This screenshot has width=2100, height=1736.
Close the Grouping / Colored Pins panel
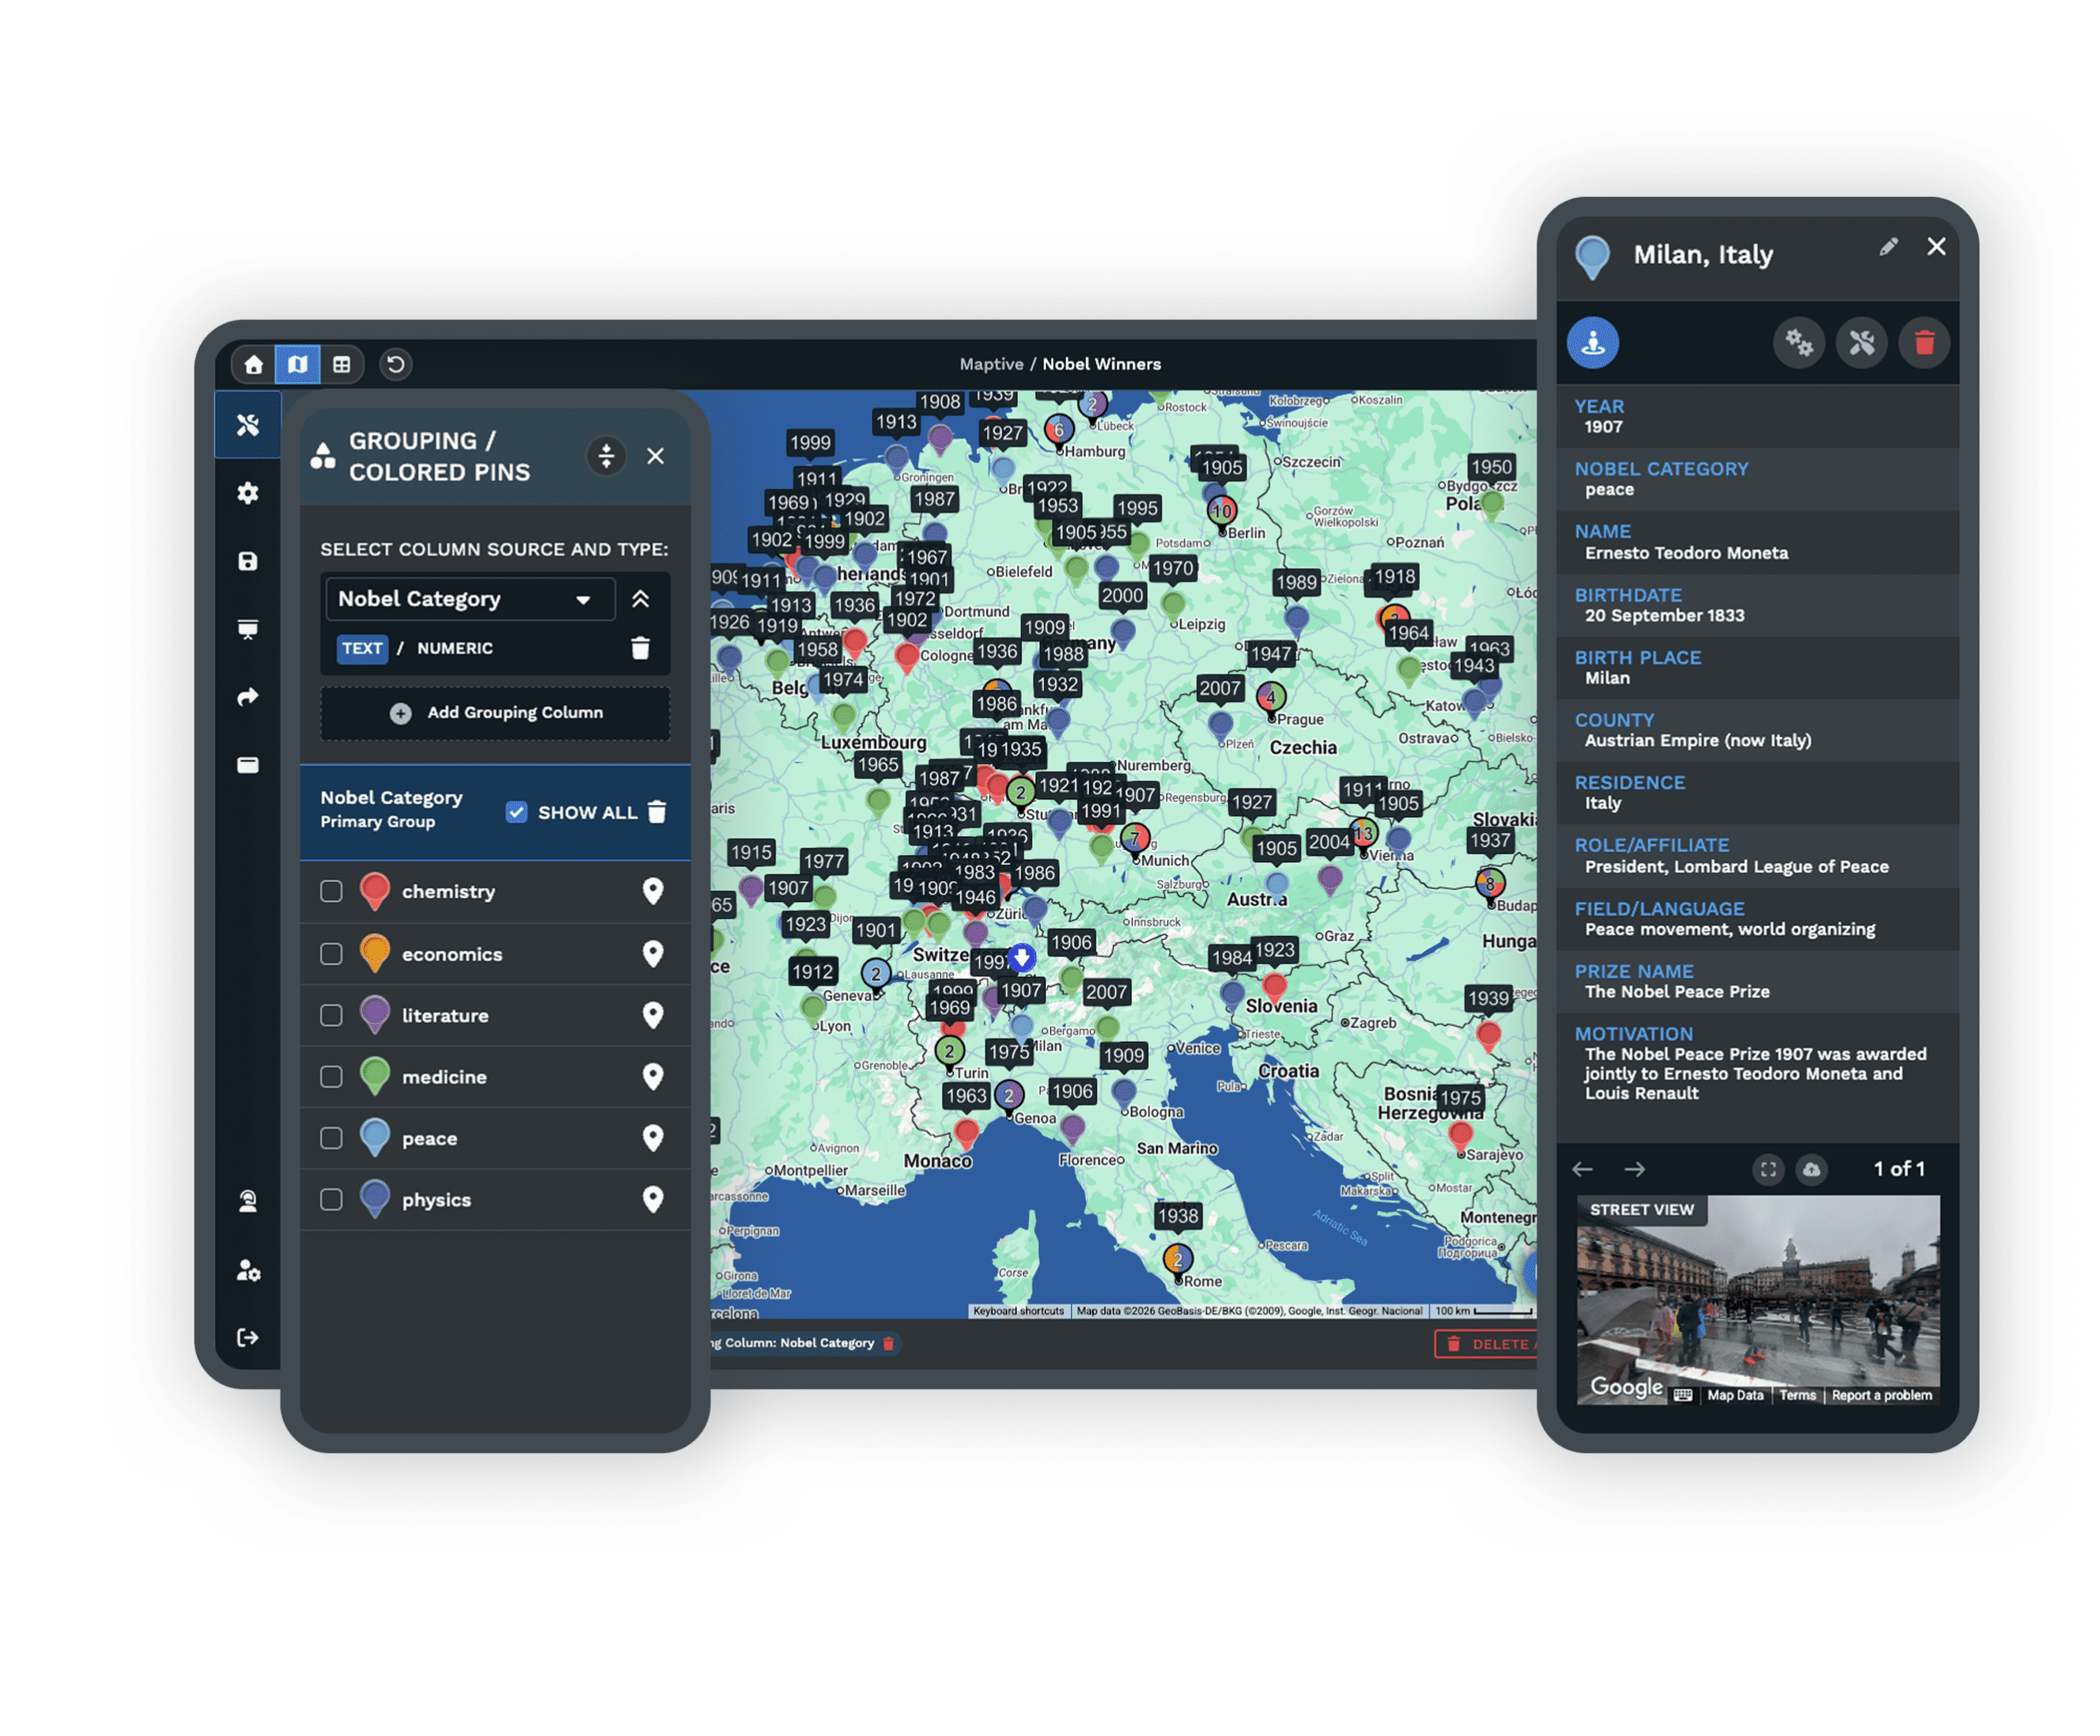pos(655,456)
